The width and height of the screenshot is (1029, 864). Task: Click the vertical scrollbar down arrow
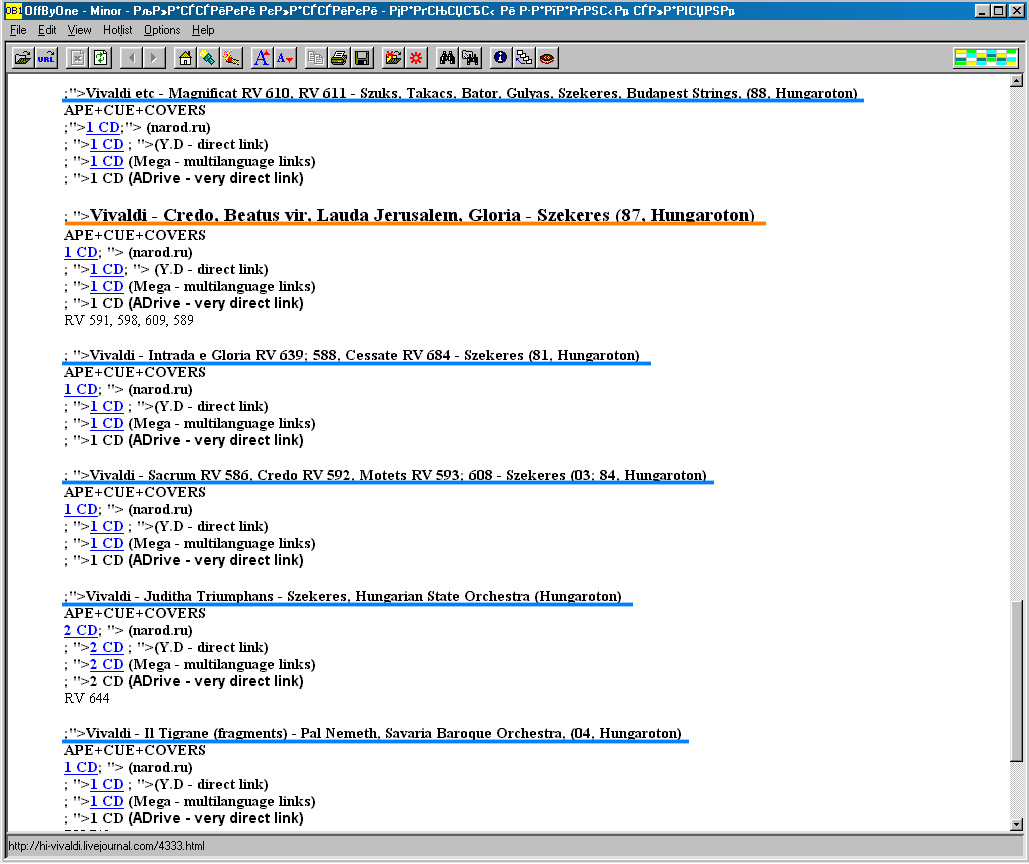[x=1017, y=825]
